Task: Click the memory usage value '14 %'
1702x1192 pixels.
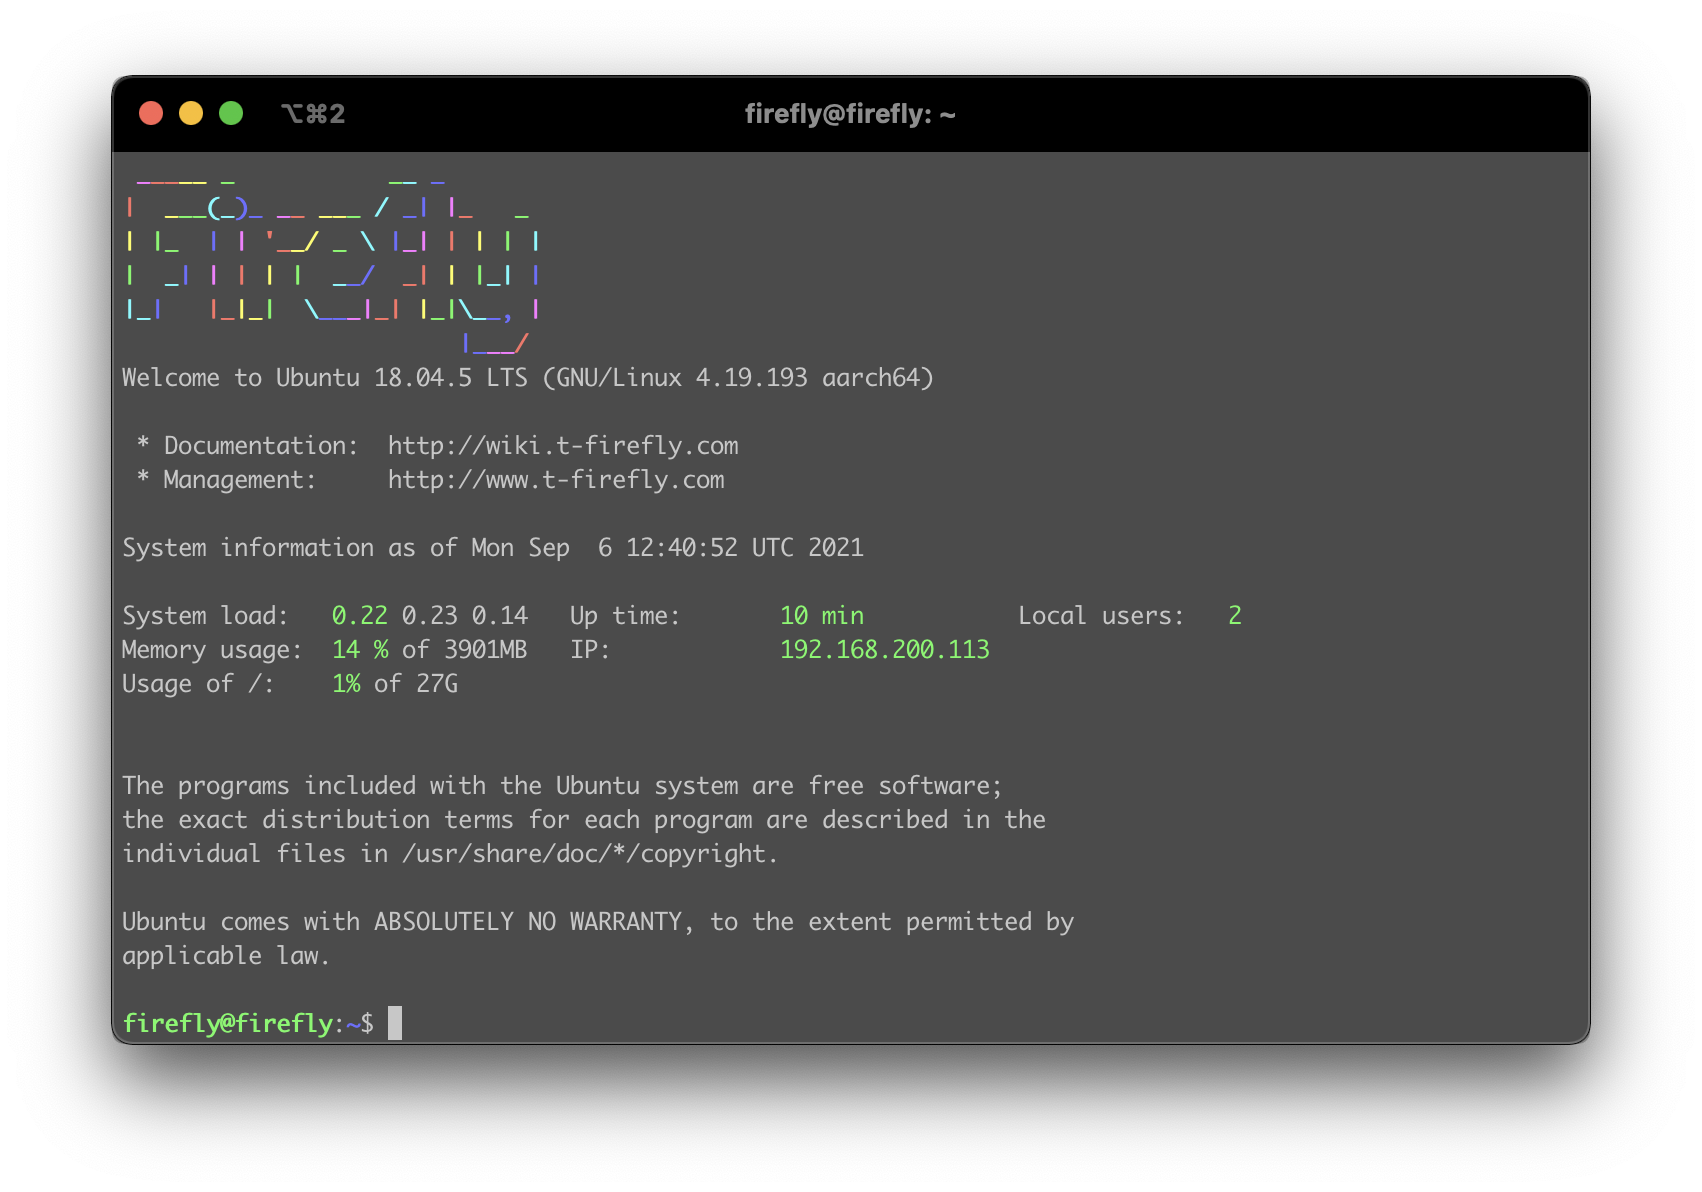Action: point(360,649)
